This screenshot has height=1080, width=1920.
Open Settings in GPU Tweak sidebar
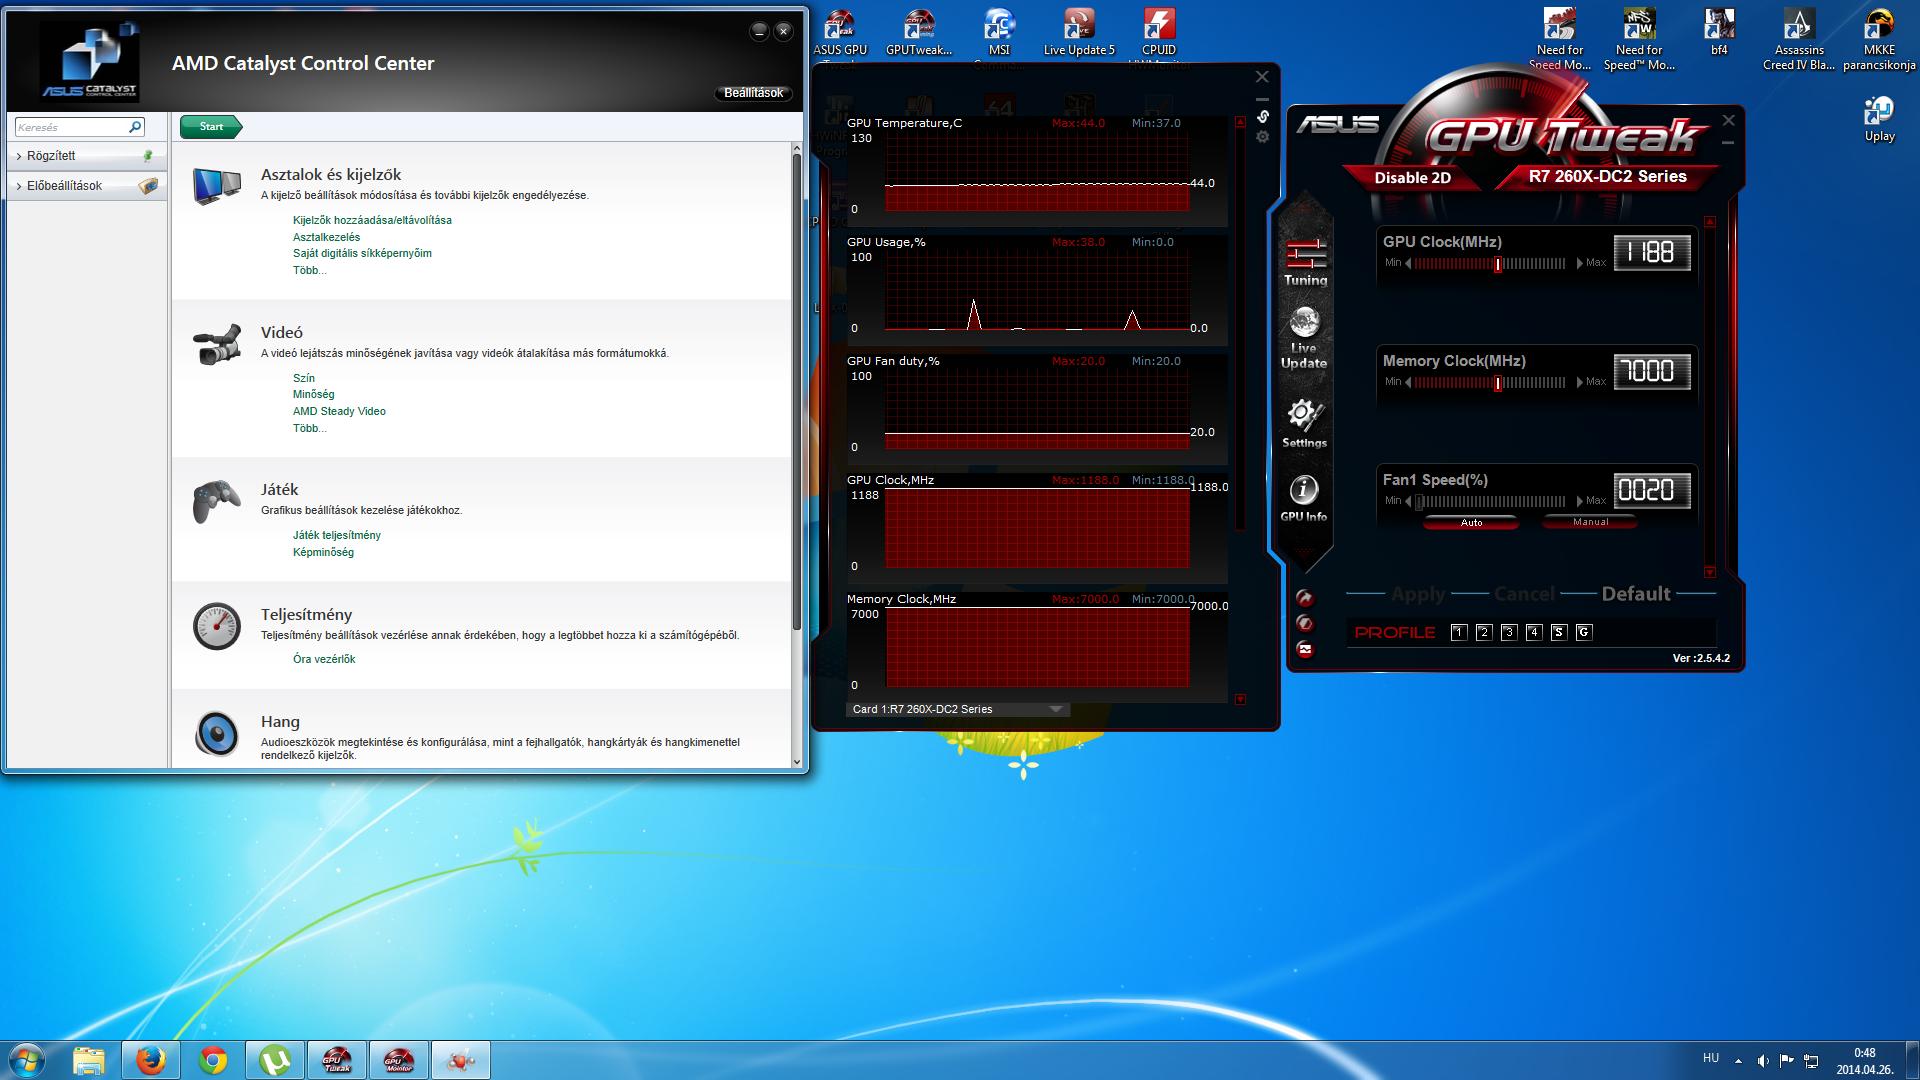(1304, 423)
